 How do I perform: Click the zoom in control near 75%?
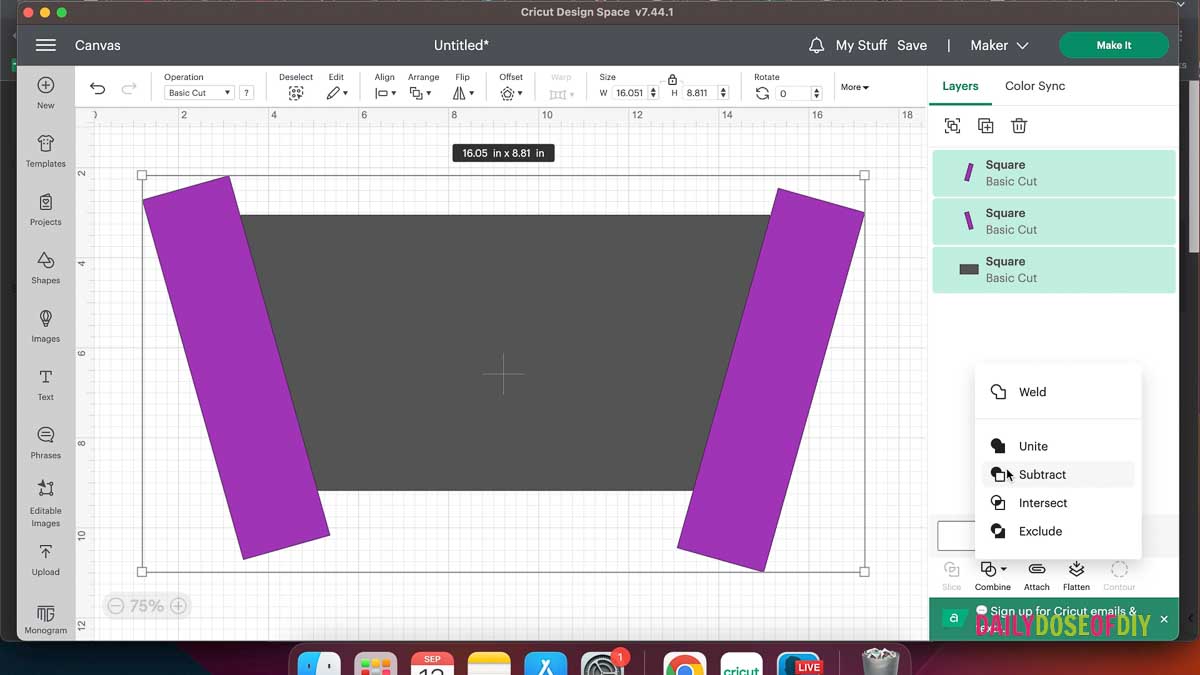178,605
